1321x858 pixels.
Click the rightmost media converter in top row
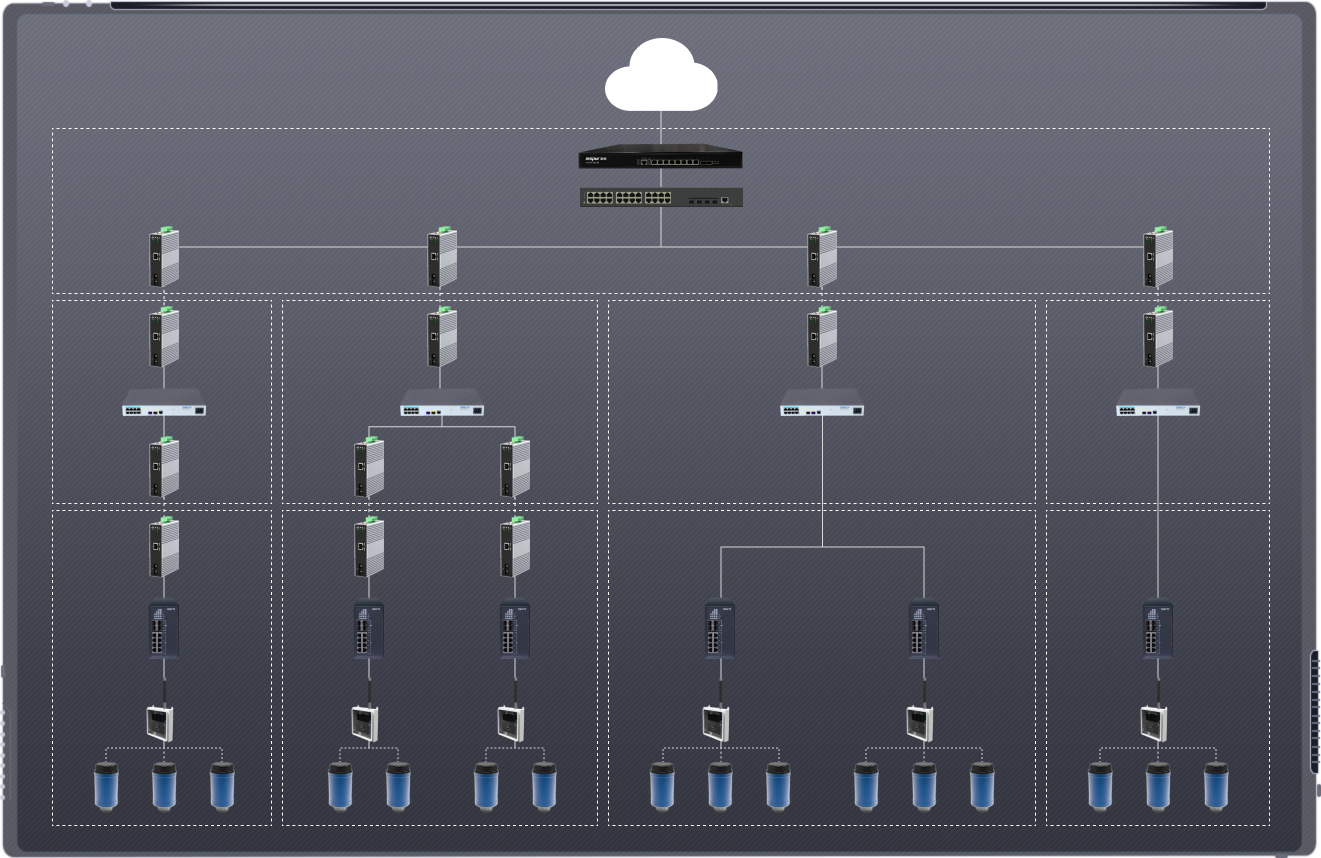click(1158, 258)
